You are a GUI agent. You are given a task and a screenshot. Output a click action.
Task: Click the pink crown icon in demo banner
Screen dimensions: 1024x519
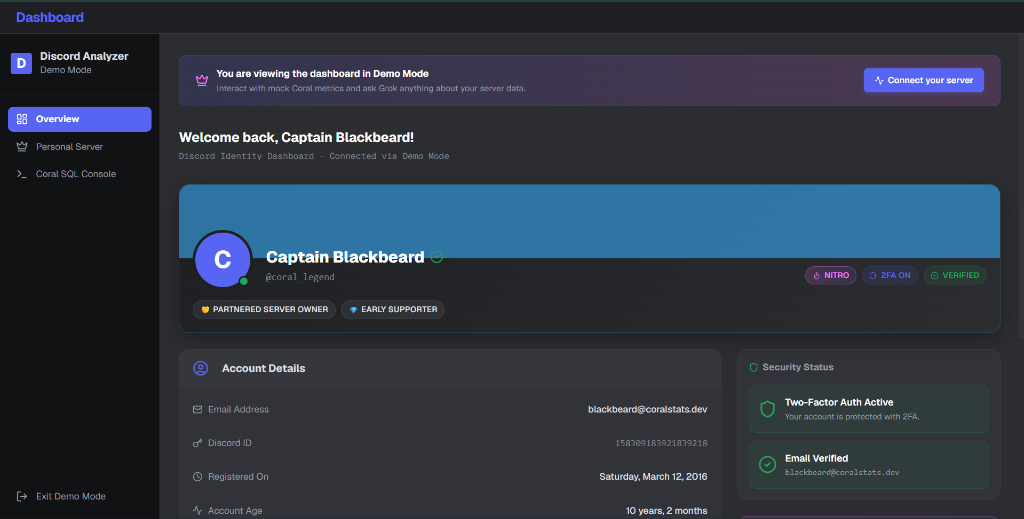(x=202, y=80)
